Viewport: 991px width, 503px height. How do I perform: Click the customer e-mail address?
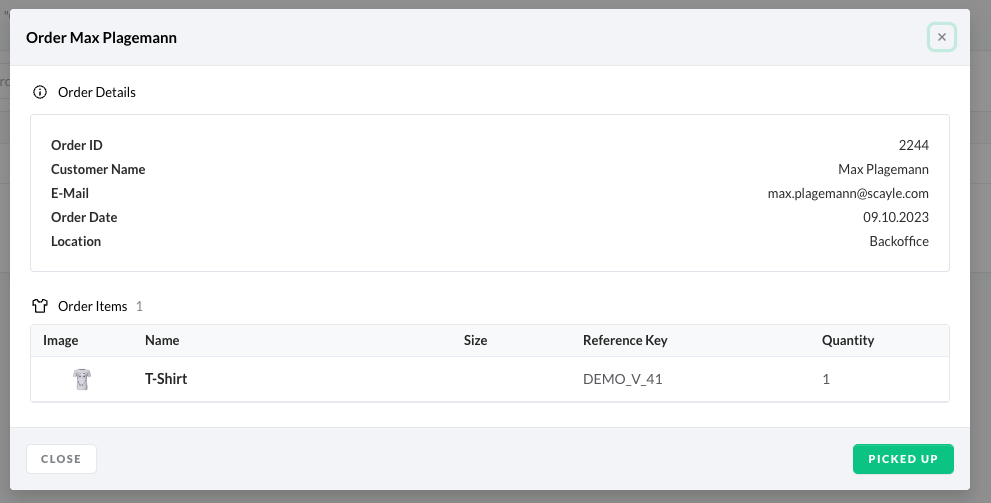tap(848, 193)
